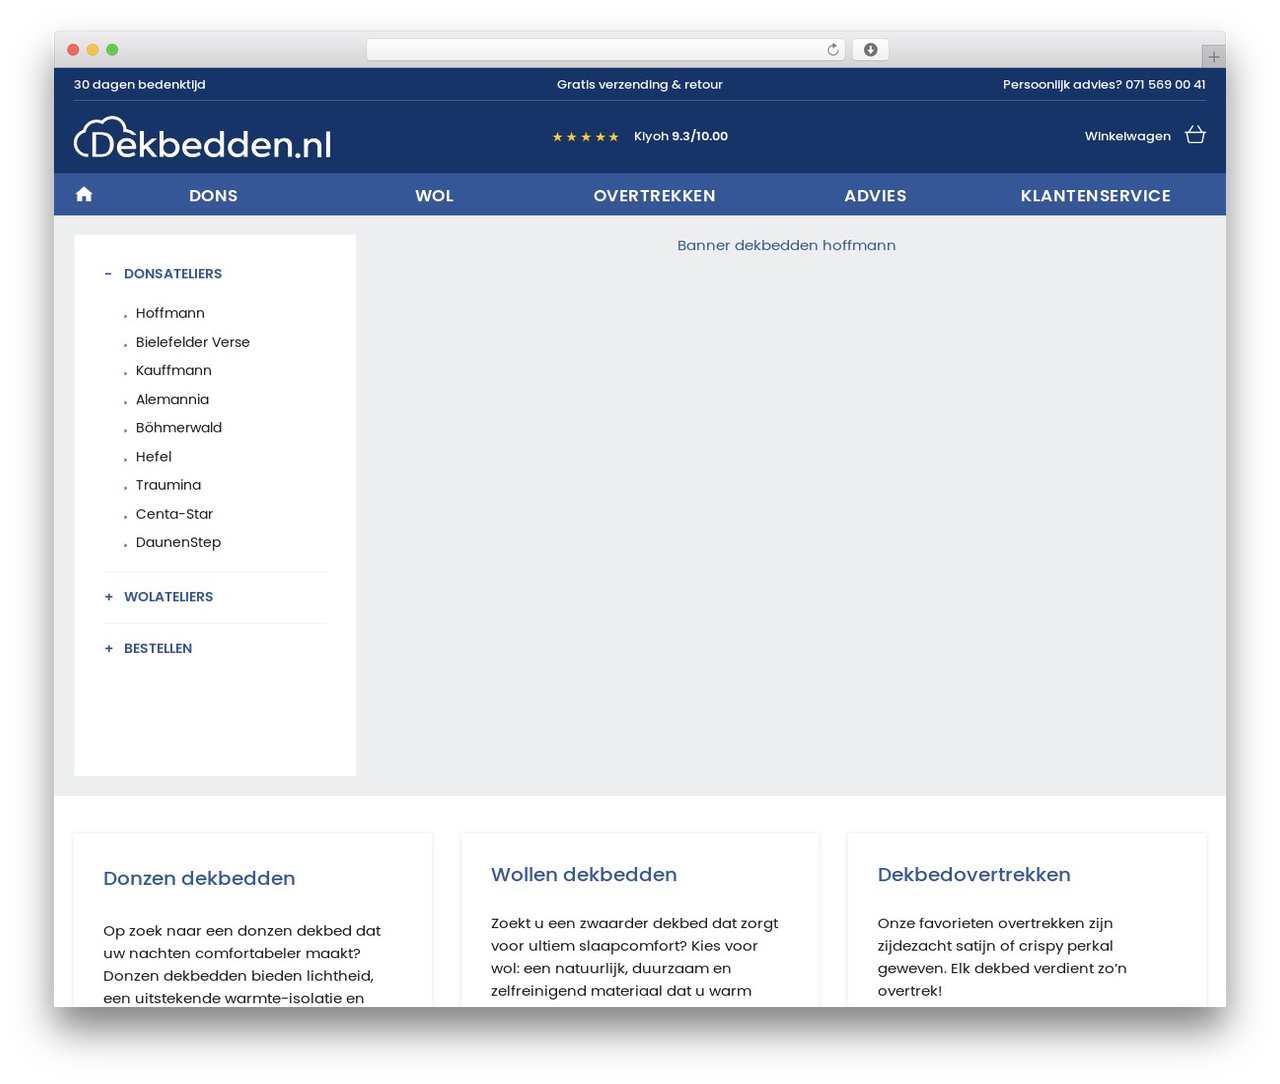The height and width of the screenshot is (1084, 1280).
Task: Select Hoffmann in the sidebar
Action: click(170, 313)
